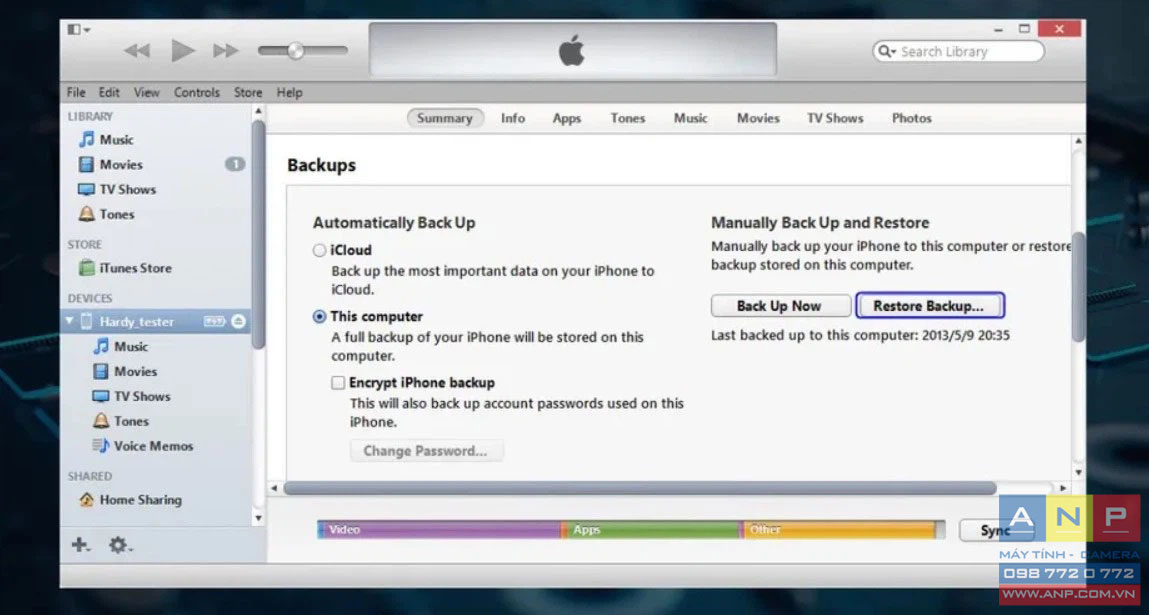Open the Edit menu
Viewport: 1149px width, 615px height.
(109, 92)
